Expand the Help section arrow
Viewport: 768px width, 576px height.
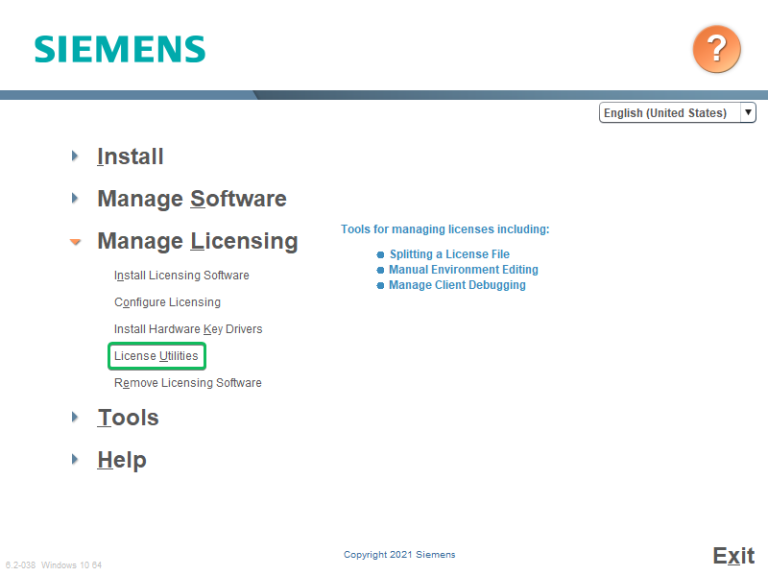click(x=74, y=459)
